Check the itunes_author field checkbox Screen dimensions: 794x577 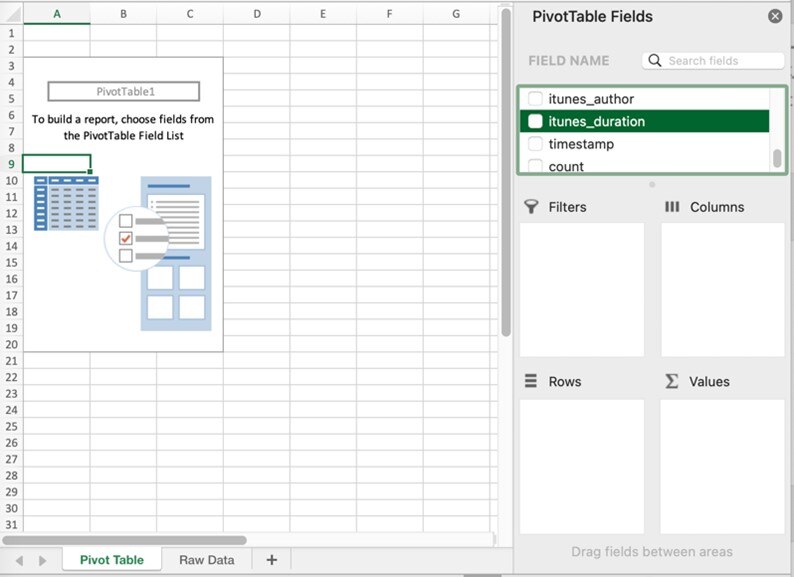coord(535,98)
